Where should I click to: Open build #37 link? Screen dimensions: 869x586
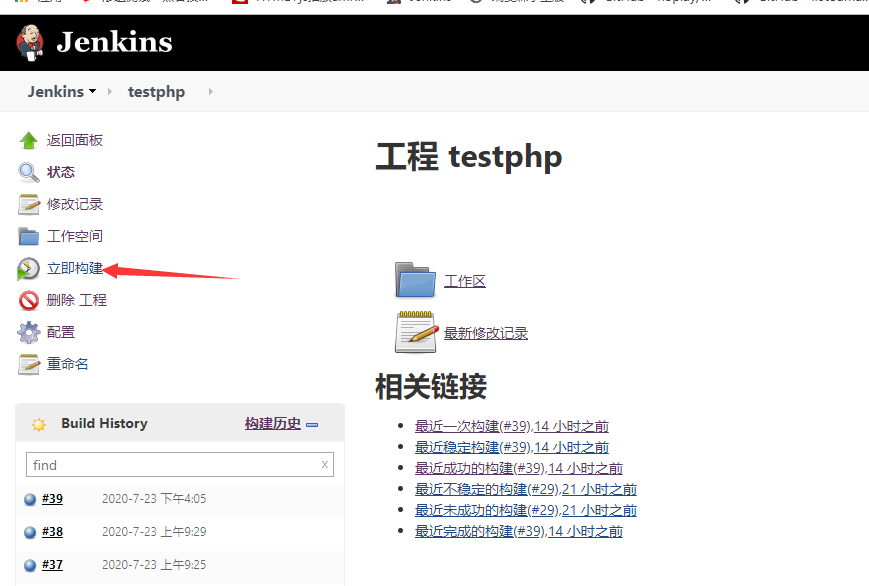[53, 564]
